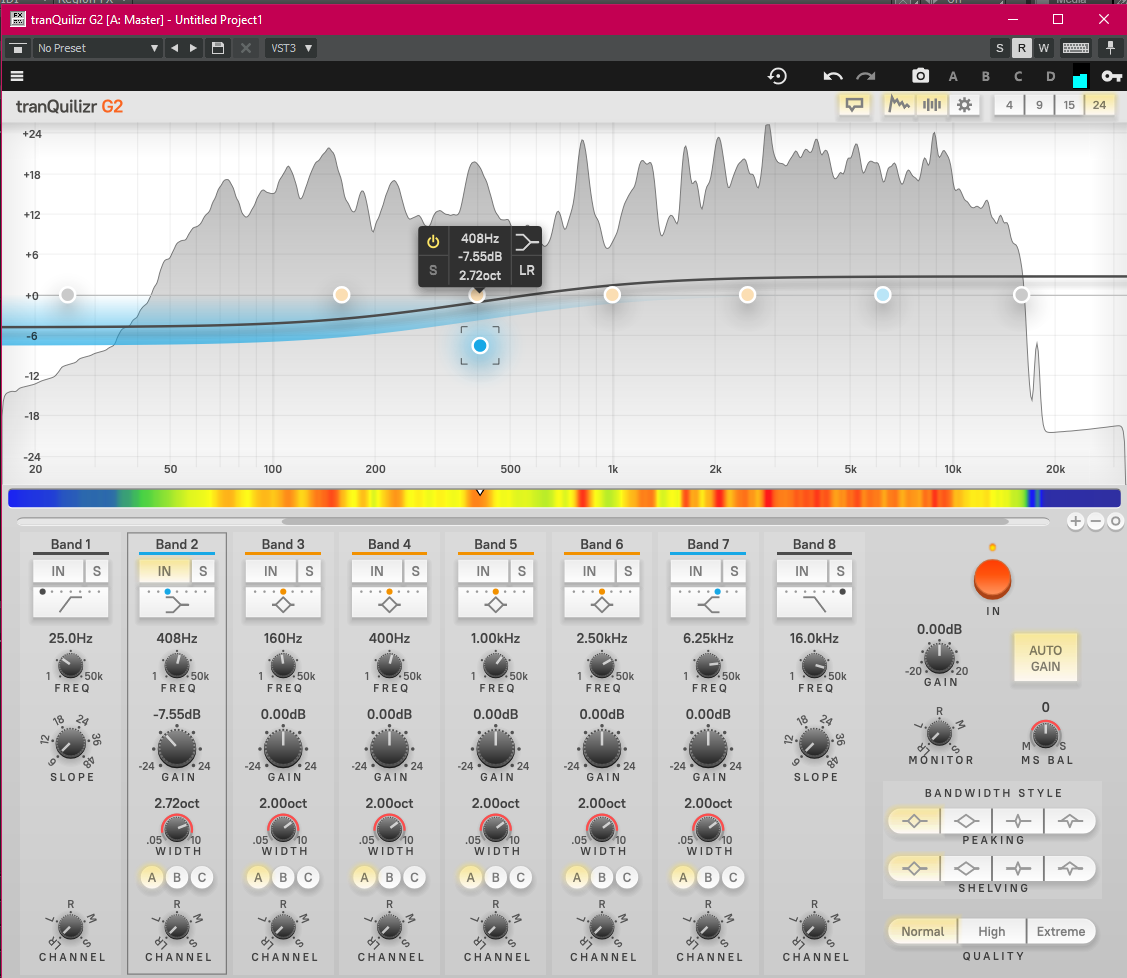Toggle Band 1 IN button

pyautogui.click(x=58, y=571)
